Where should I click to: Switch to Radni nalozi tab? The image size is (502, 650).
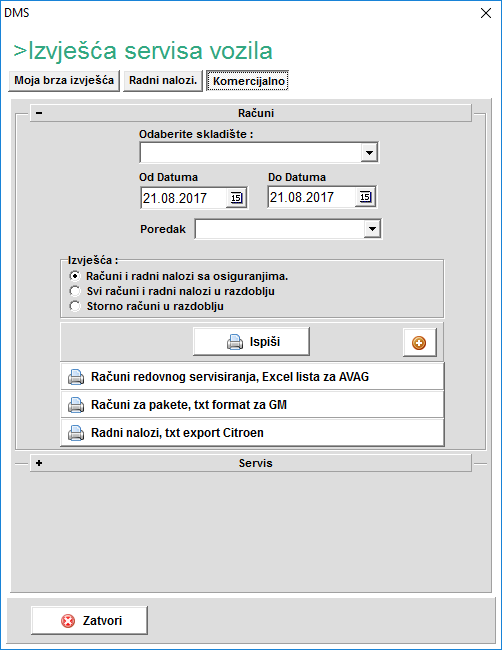pos(163,80)
